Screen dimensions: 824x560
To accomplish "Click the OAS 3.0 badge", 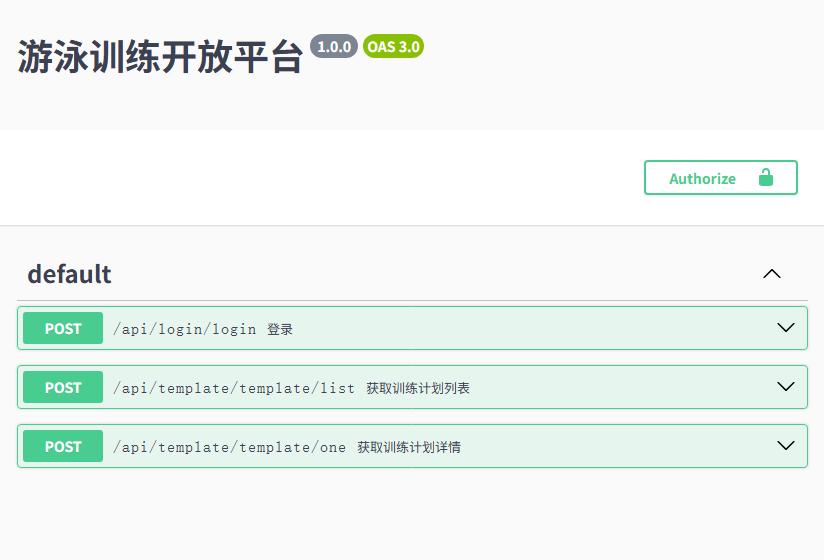I will click(x=393, y=46).
